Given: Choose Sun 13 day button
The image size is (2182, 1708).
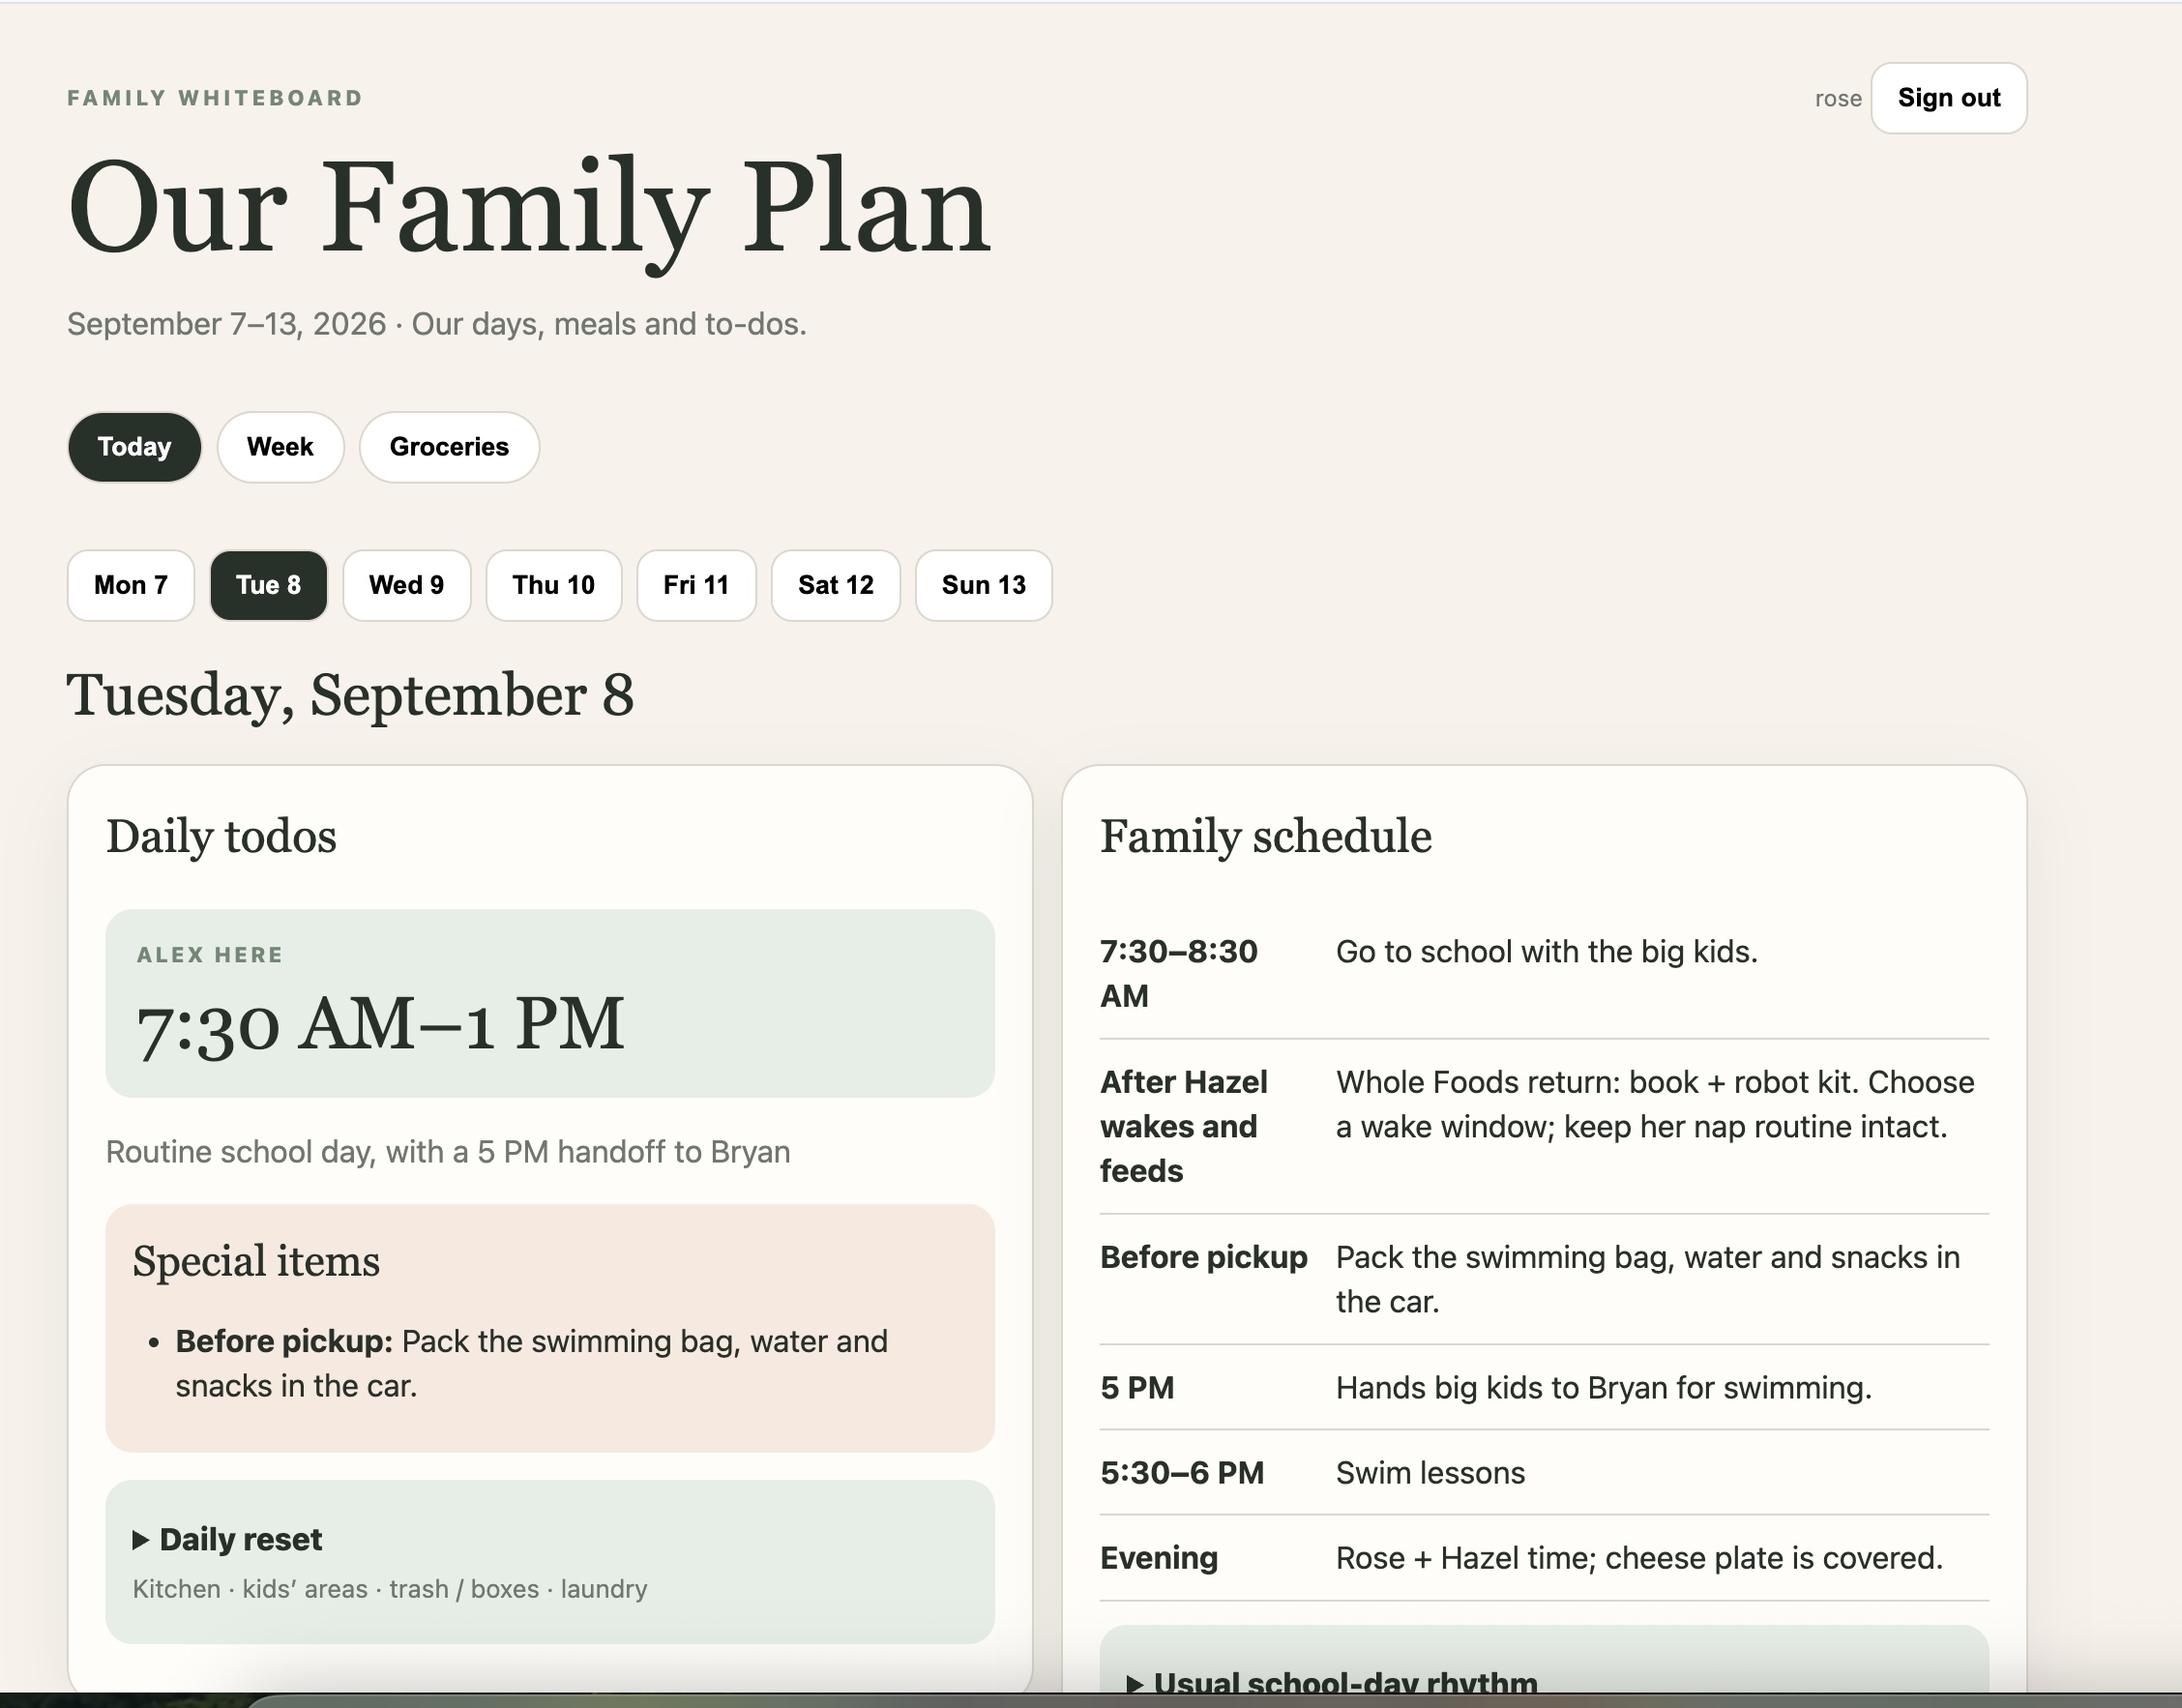Looking at the screenshot, I should (x=984, y=585).
